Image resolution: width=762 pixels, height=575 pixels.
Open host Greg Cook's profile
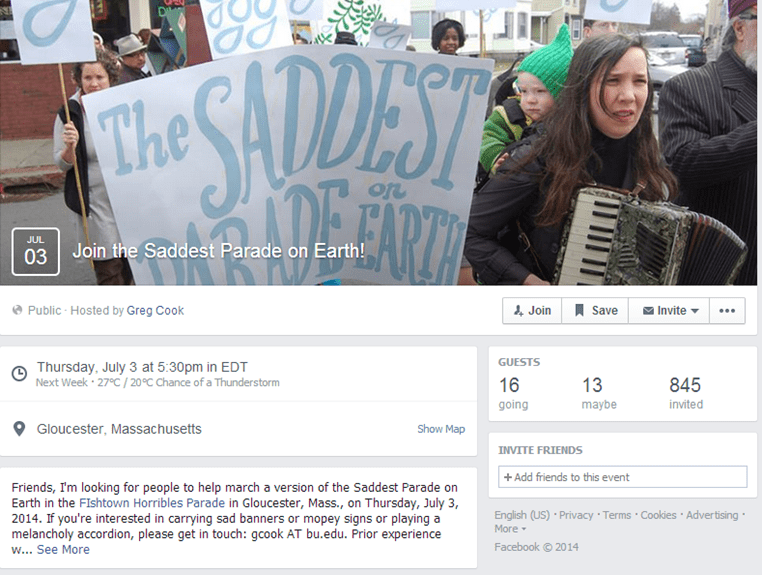pos(155,311)
